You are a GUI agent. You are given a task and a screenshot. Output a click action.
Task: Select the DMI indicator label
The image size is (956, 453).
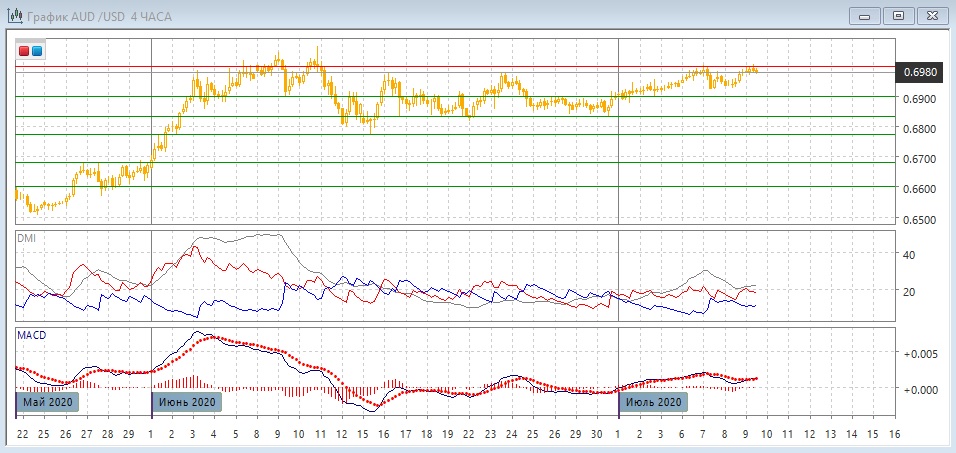click(x=26, y=238)
